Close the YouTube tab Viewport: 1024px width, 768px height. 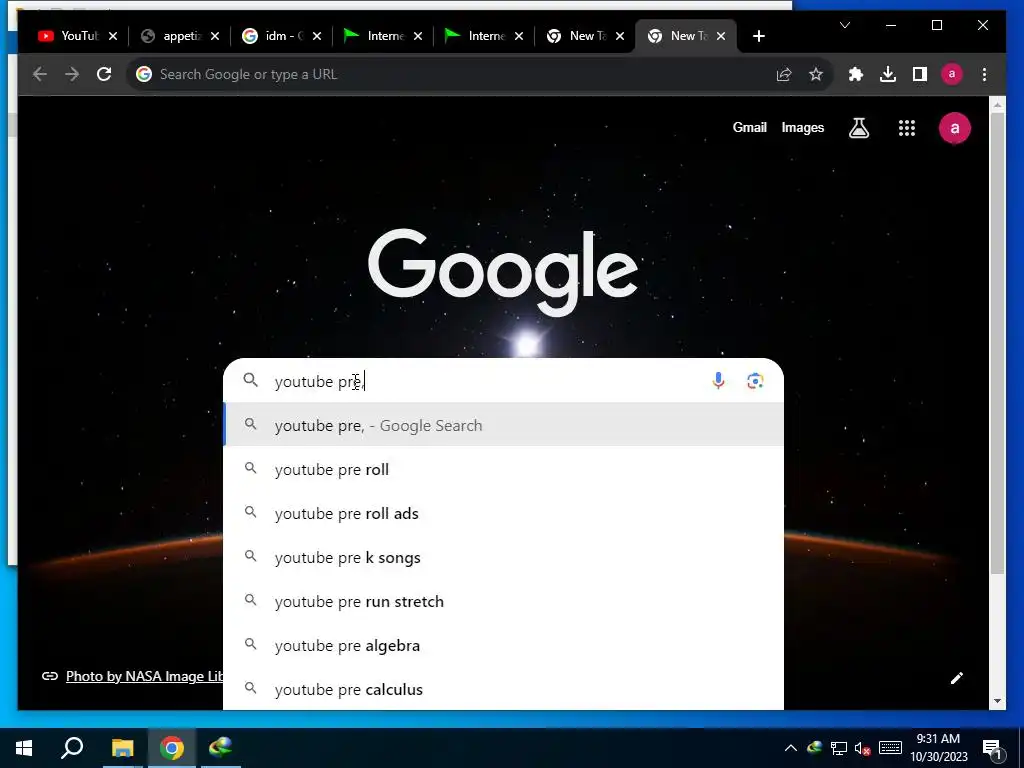[113, 36]
